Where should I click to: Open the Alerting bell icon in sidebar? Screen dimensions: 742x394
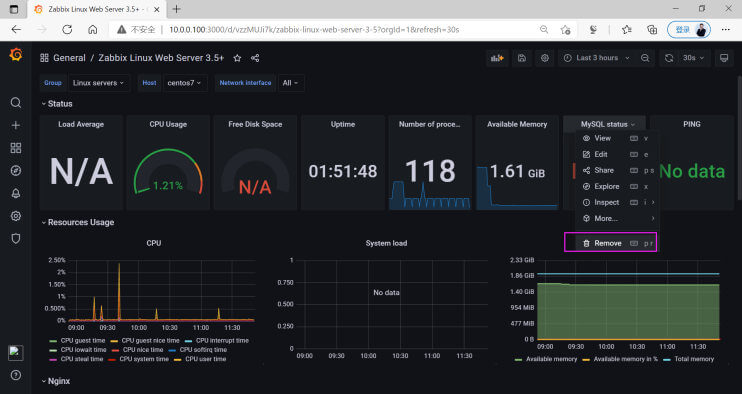pos(16,193)
